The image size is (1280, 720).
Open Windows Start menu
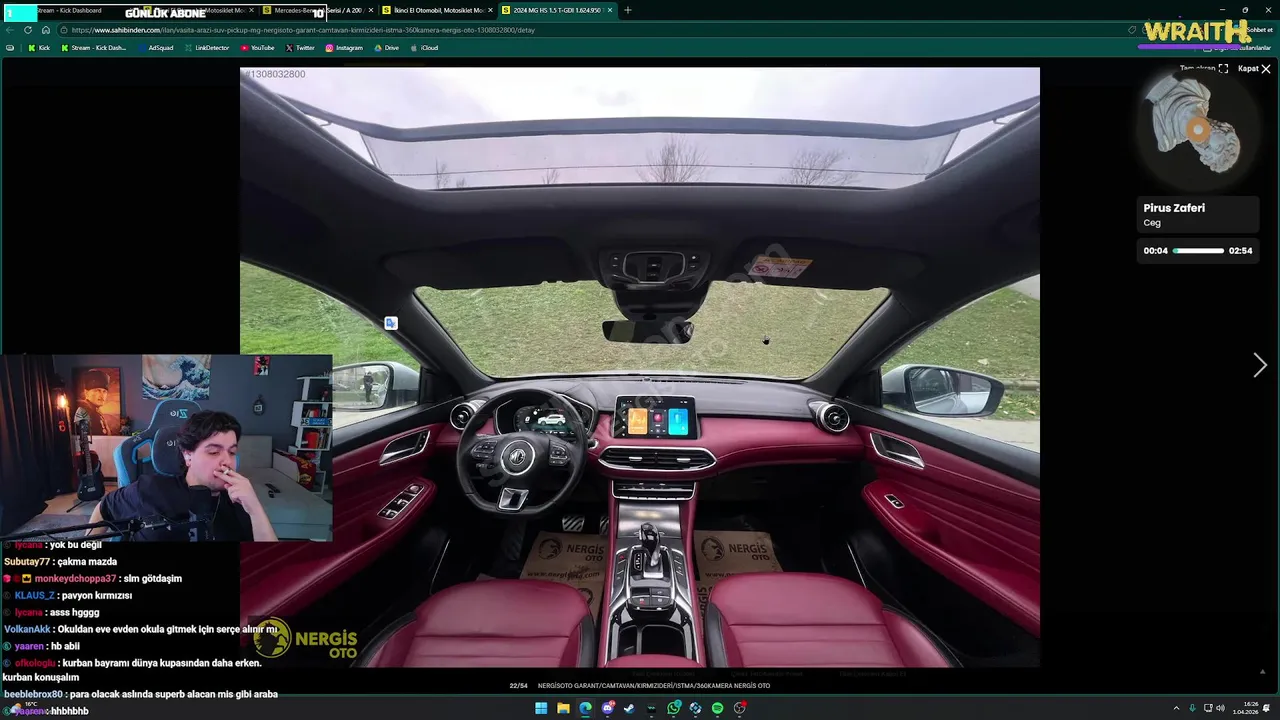click(541, 708)
